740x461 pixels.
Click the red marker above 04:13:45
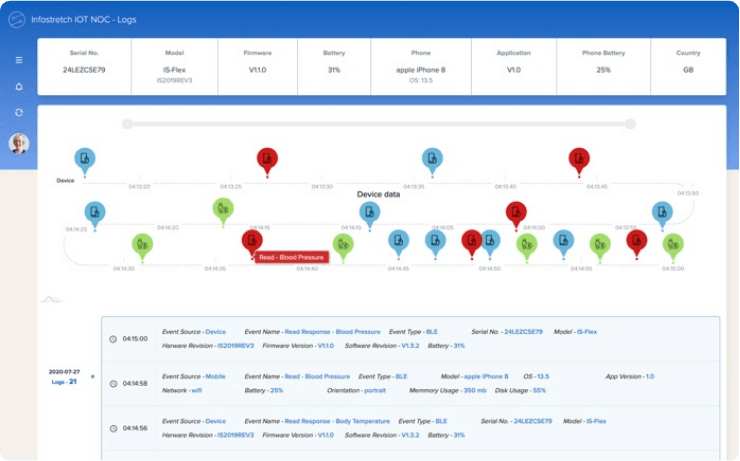pos(579,159)
